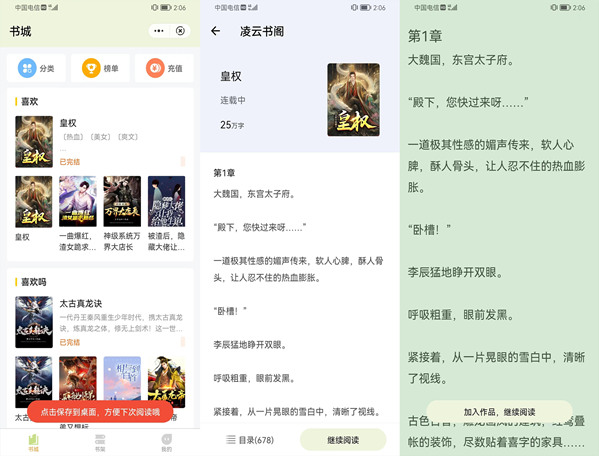This screenshot has height=456, width=599.
Task: Tap the 继续阅读 continue reading button
Action: click(343, 440)
